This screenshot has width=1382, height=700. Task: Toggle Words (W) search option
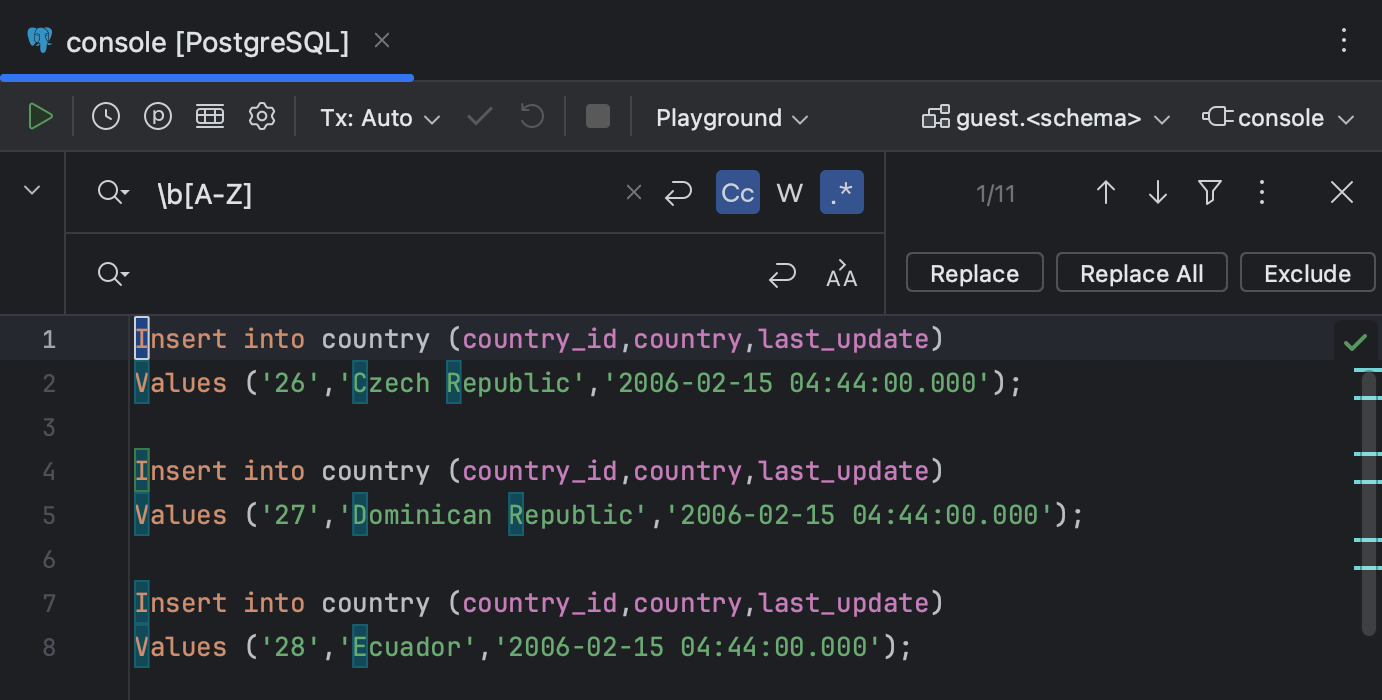pyautogui.click(x=790, y=193)
